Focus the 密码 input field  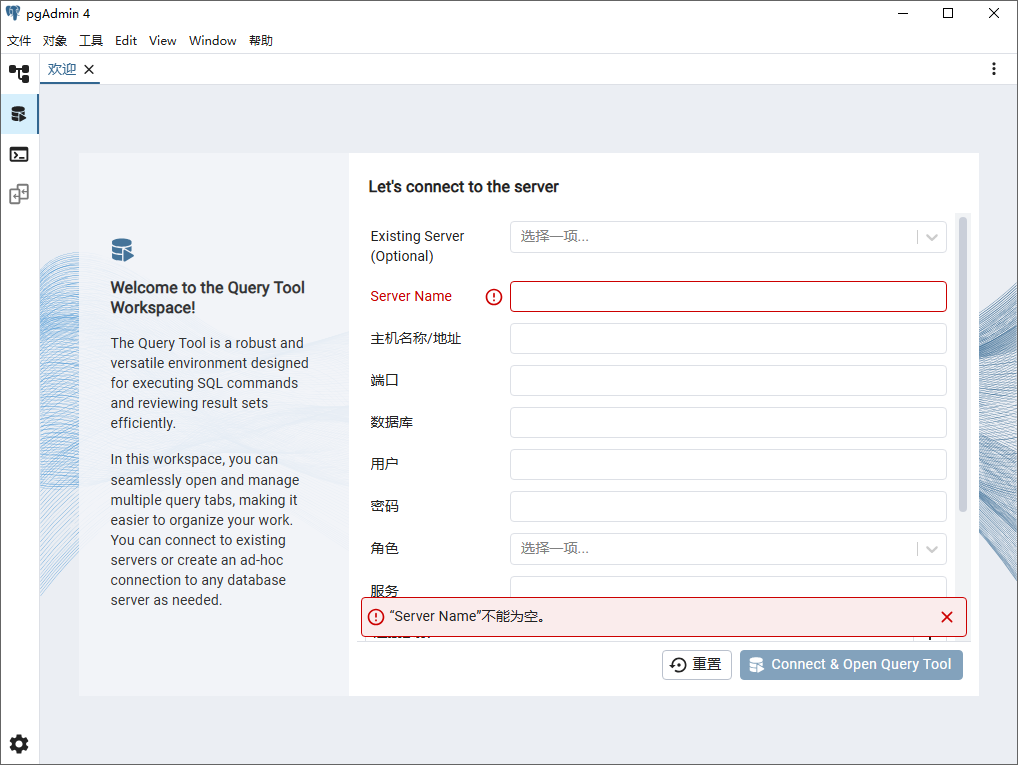[728, 507]
